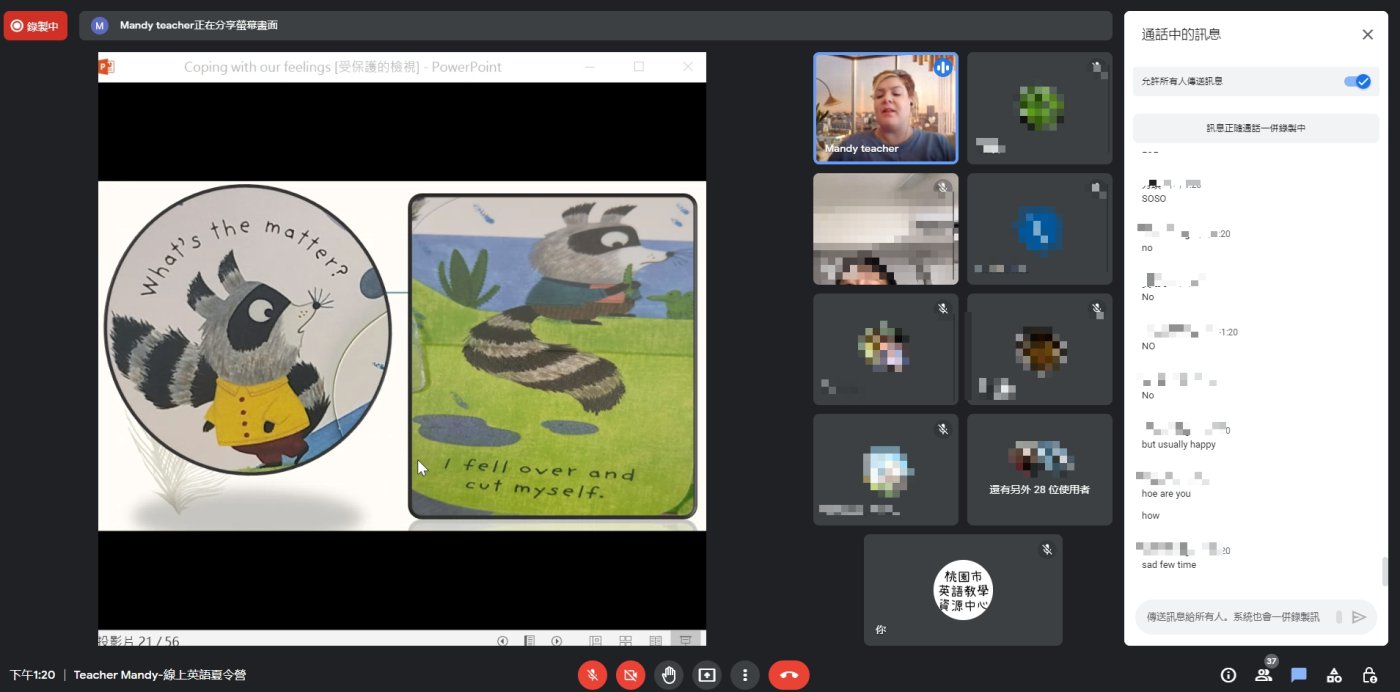Switch PowerPoint to slide sorter view
This screenshot has height=692, width=1400.
[625, 641]
